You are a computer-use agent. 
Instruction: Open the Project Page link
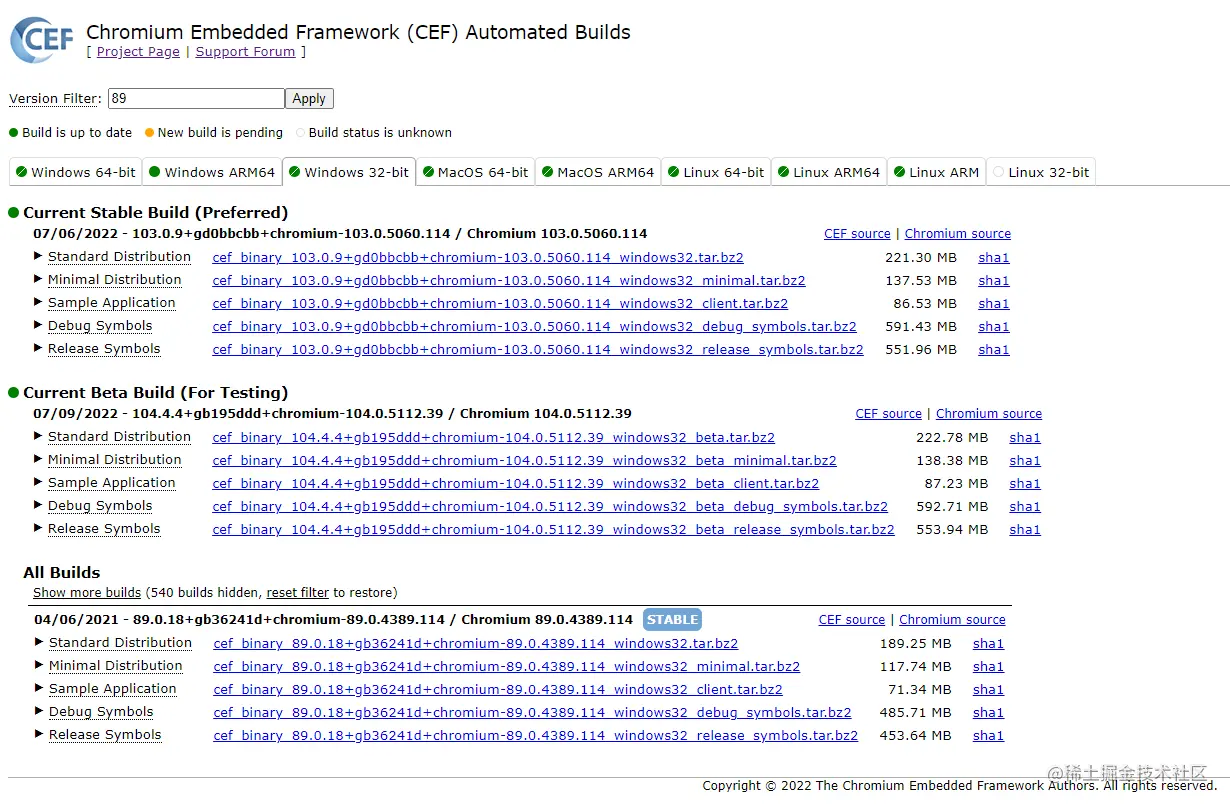click(x=138, y=52)
